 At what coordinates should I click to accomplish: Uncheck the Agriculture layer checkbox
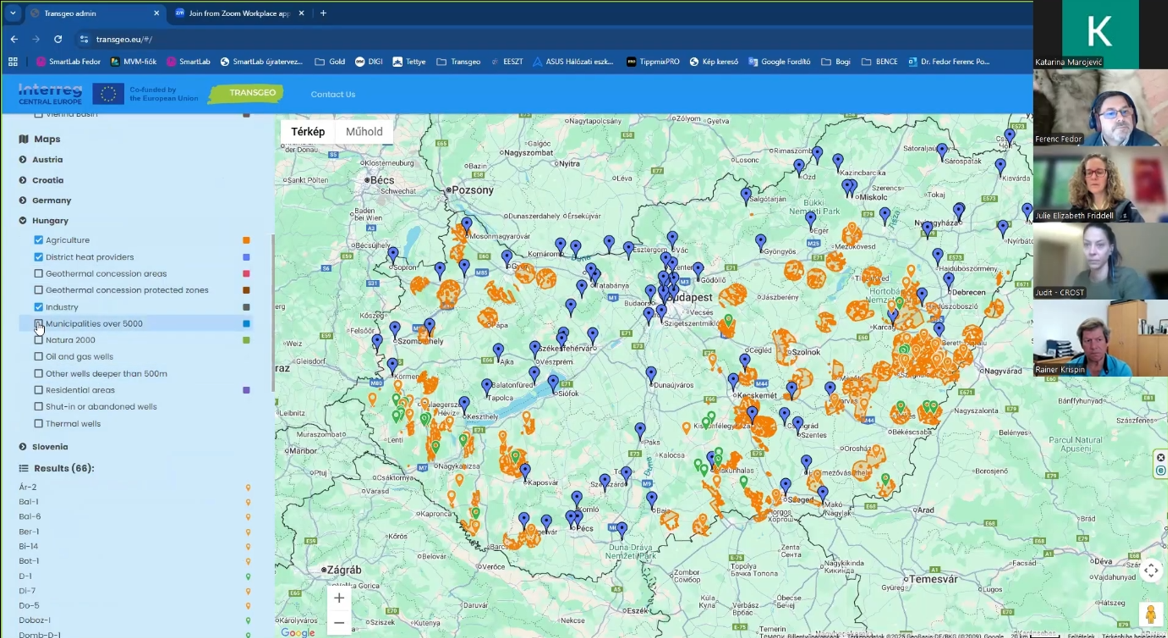39,240
